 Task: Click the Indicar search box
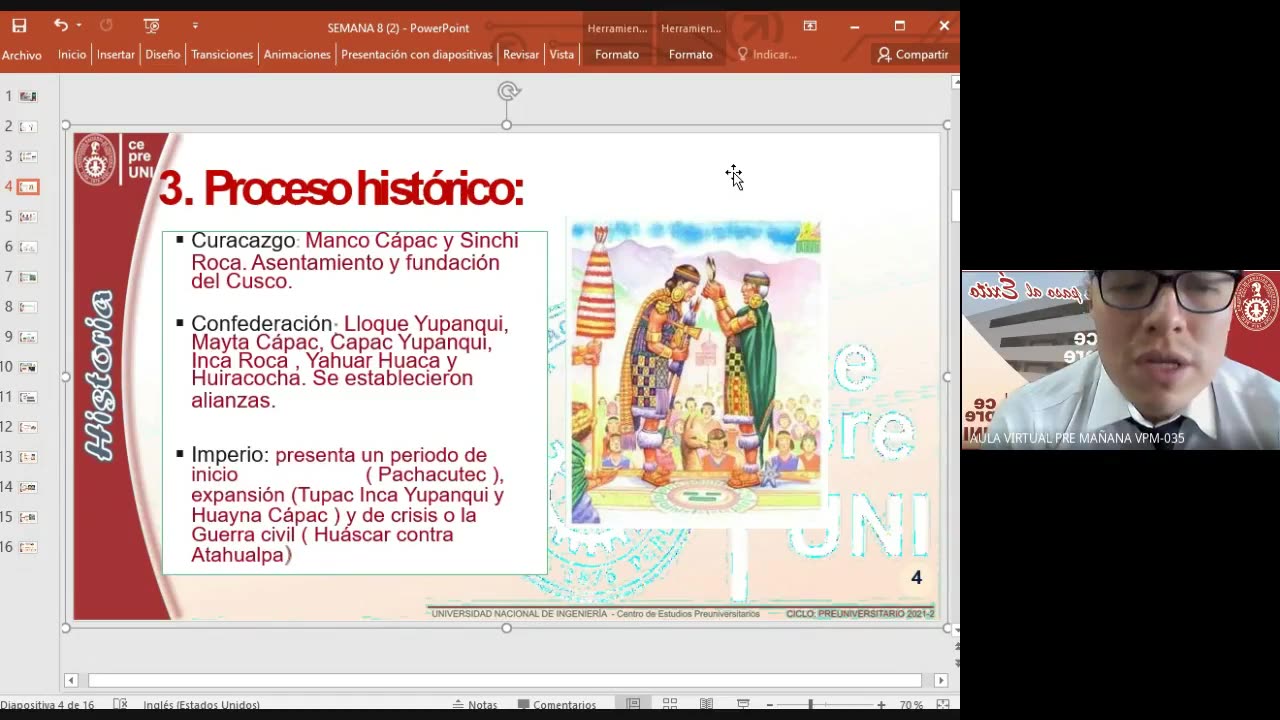pyautogui.click(x=768, y=55)
